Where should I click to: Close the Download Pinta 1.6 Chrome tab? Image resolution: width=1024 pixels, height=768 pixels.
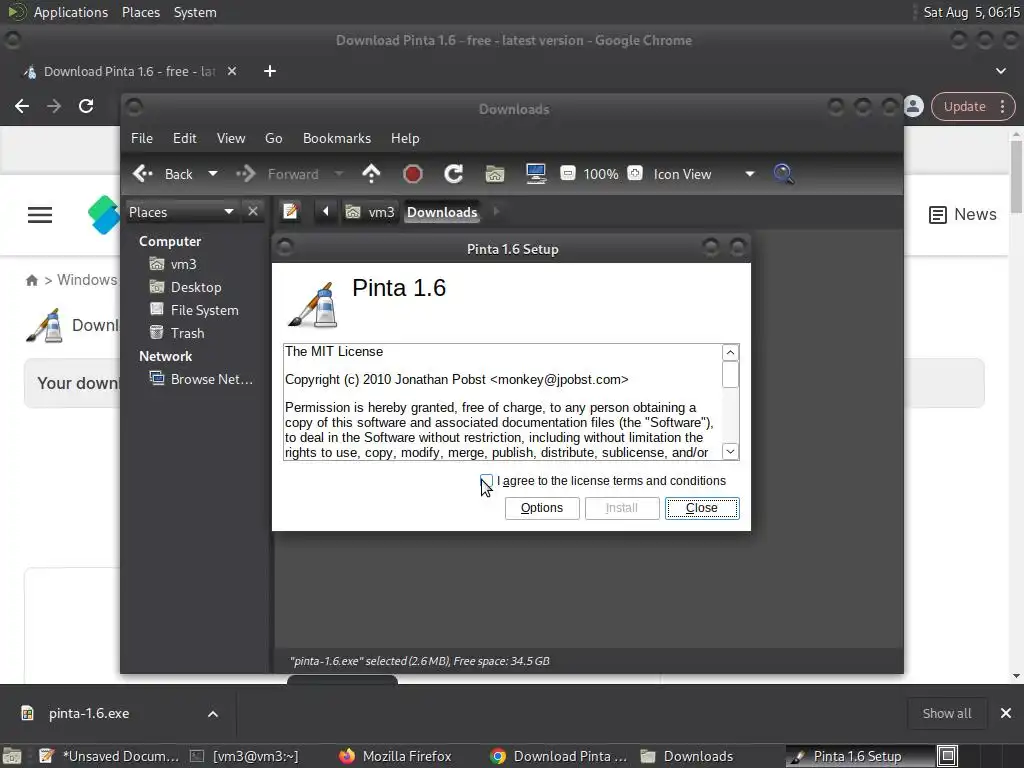[x=232, y=71]
